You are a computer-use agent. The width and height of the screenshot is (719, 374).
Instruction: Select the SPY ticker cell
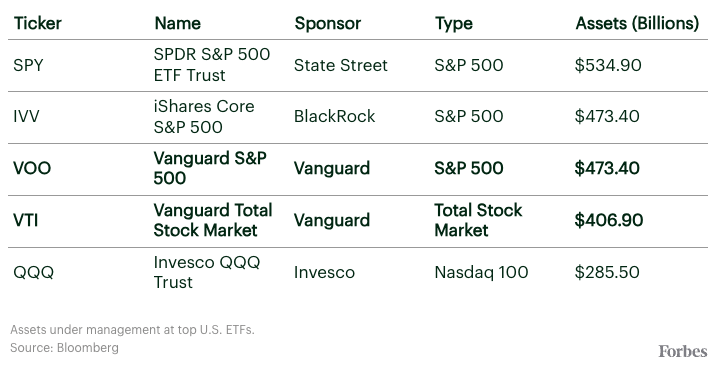pyautogui.click(x=28, y=66)
